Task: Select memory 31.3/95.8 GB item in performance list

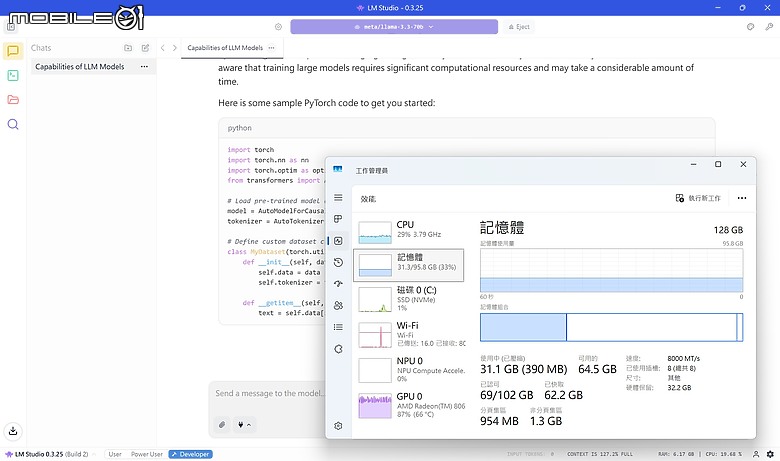Action: click(409, 265)
